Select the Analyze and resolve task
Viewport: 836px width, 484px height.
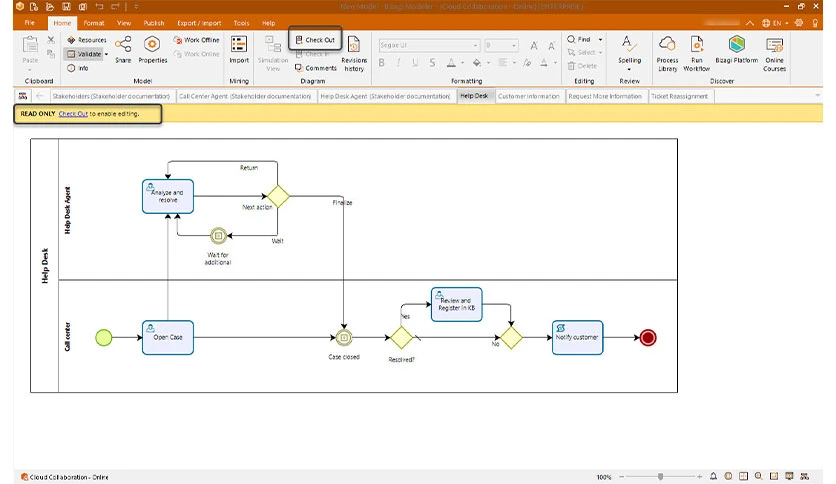click(x=168, y=196)
